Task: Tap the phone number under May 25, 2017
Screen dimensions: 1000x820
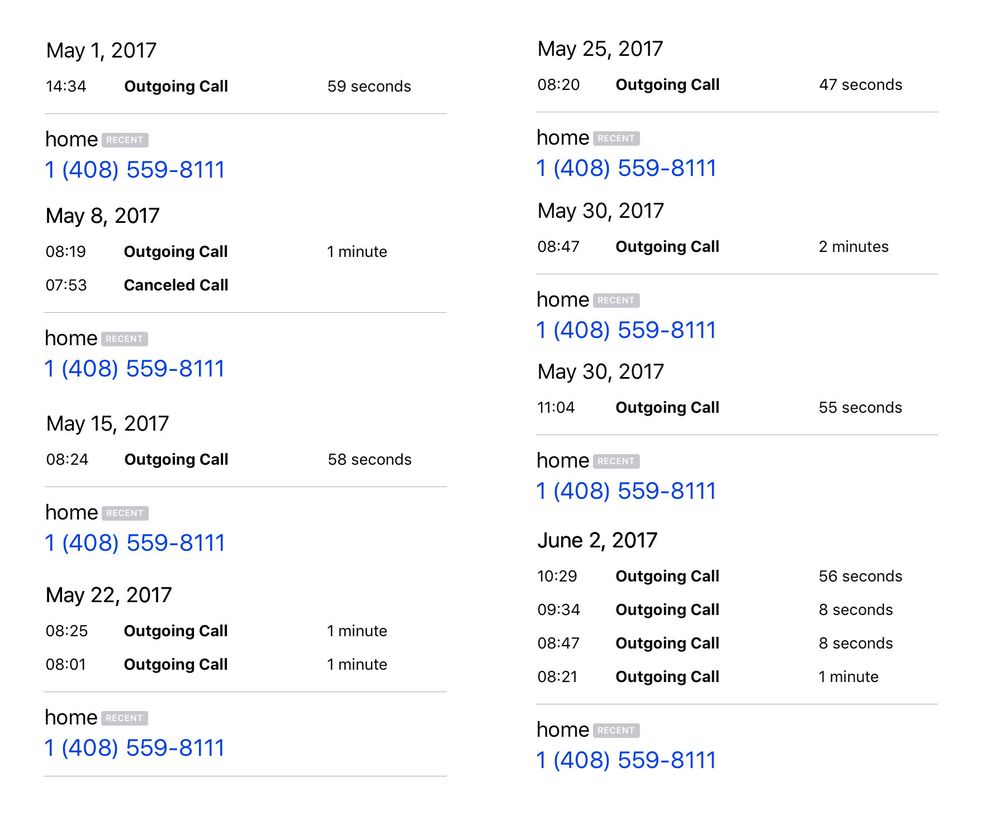Action: [626, 168]
